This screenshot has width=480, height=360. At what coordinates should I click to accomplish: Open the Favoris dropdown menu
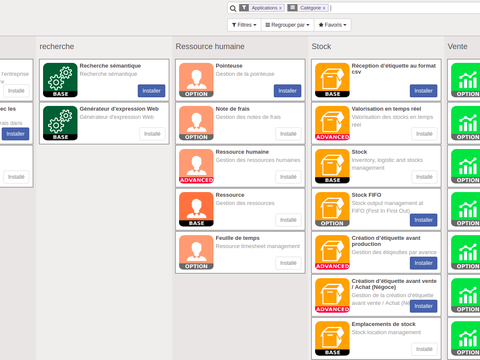point(332,25)
